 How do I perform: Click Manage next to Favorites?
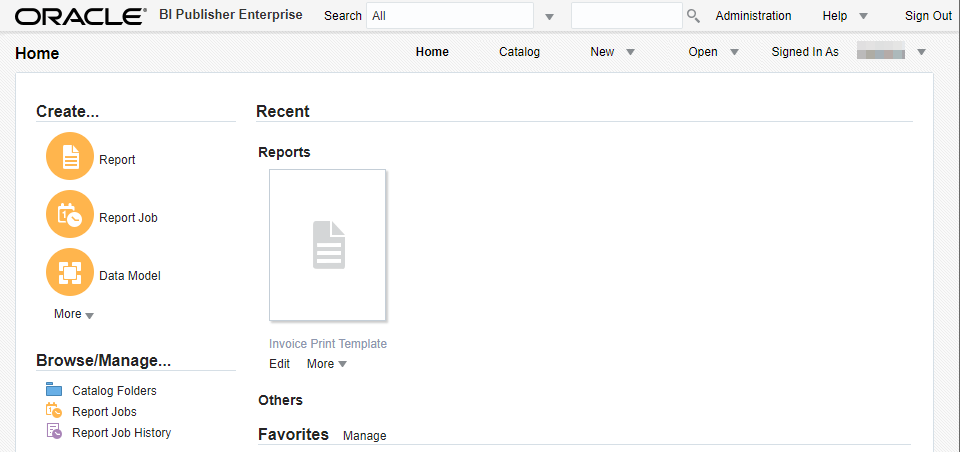(364, 435)
